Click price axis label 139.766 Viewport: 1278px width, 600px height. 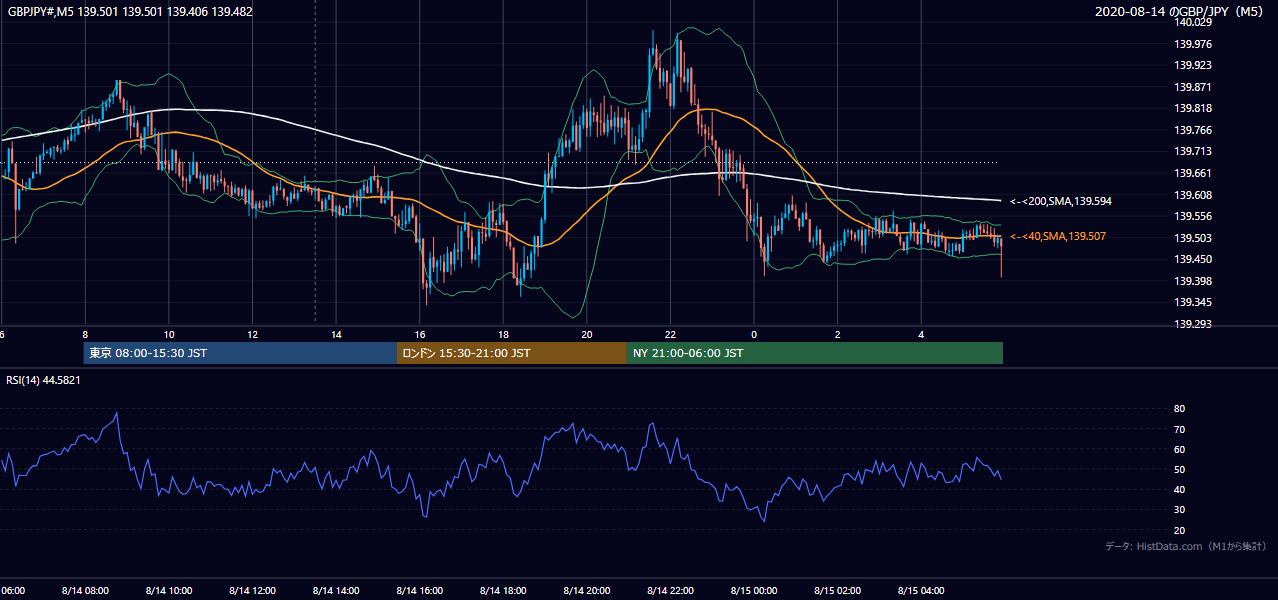[1192, 130]
